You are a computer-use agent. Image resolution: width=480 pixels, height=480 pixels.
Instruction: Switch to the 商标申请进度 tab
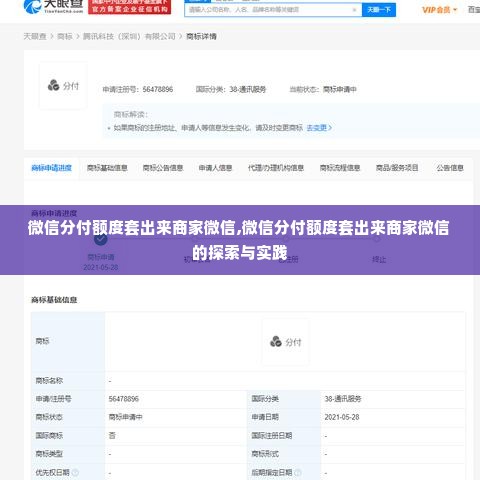(x=52, y=168)
